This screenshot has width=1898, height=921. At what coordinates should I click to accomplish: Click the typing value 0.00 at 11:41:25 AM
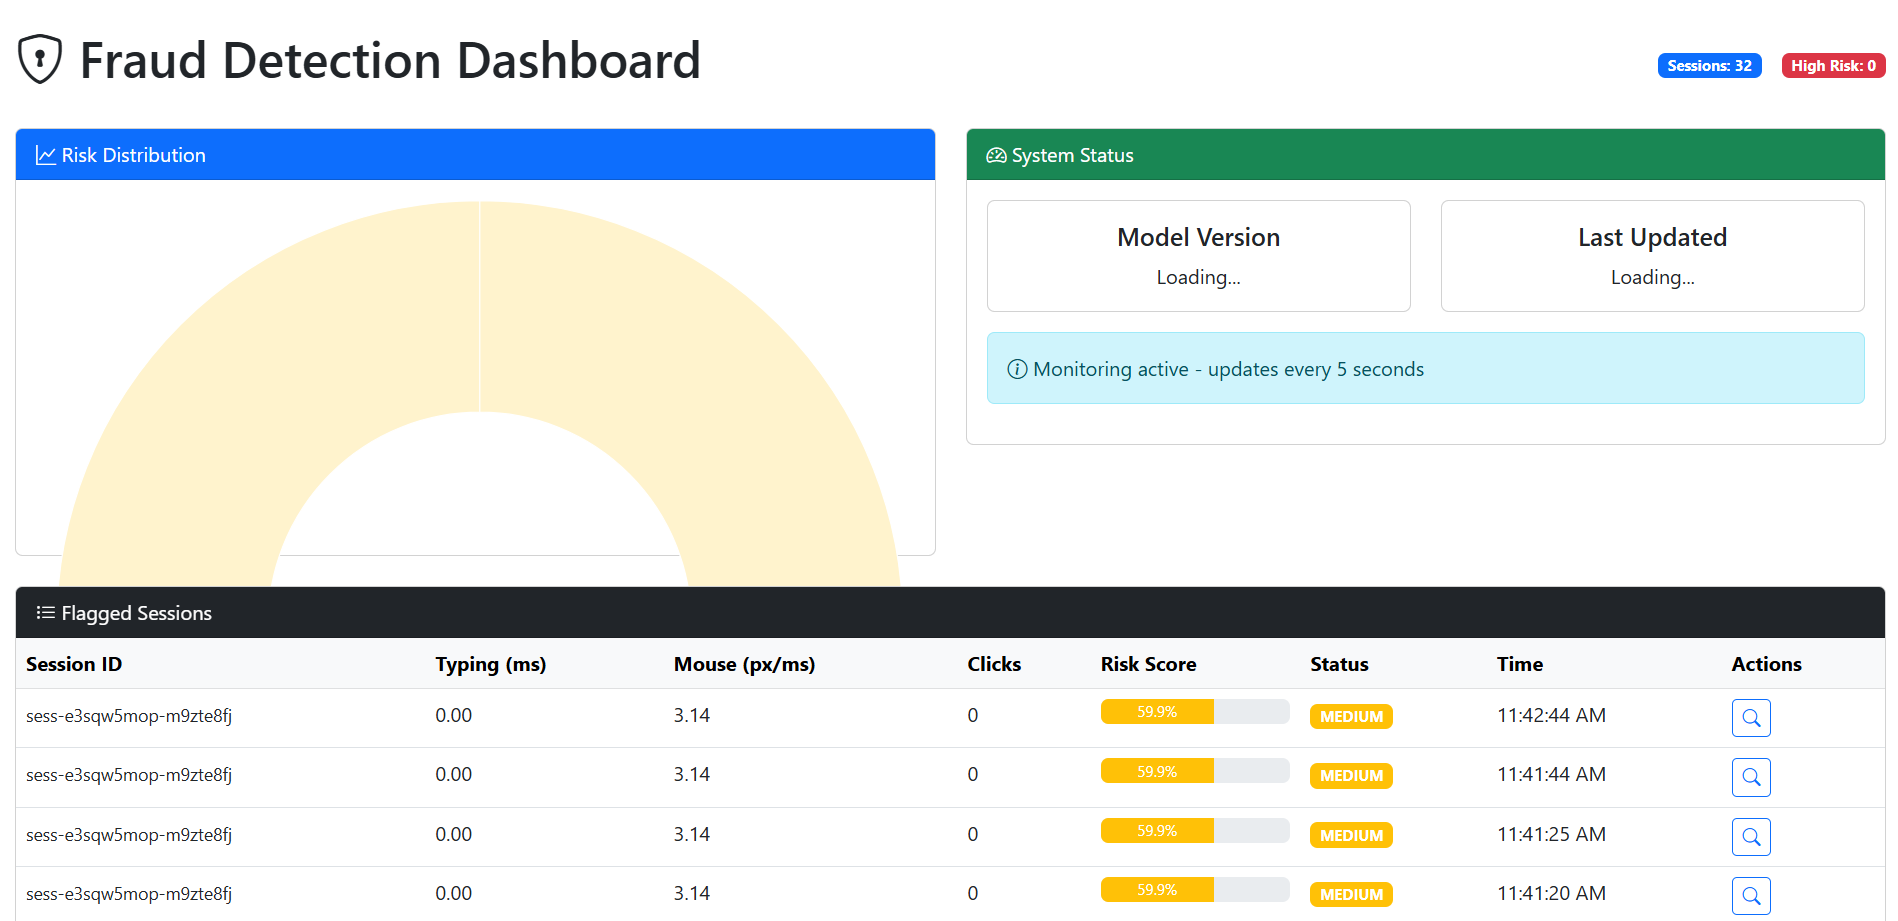(453, 834)
